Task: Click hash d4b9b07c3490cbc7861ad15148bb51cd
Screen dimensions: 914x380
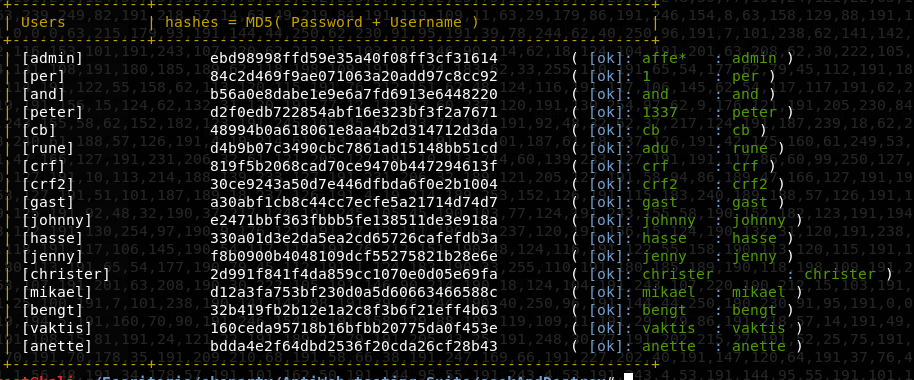Action: [354, 149]
